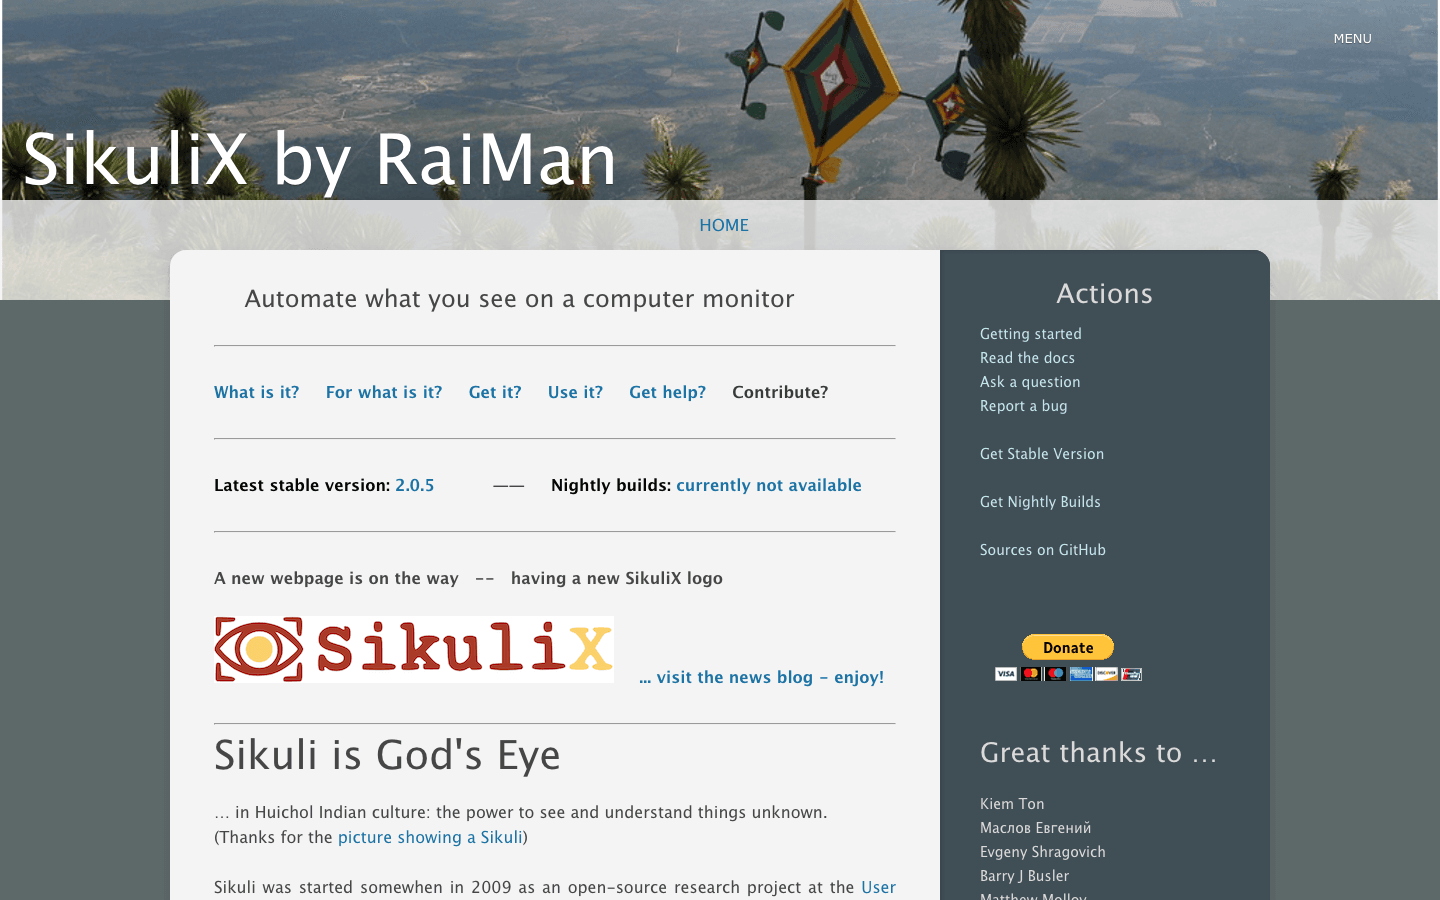Open the 'What is it?' link

coord(256,392)
